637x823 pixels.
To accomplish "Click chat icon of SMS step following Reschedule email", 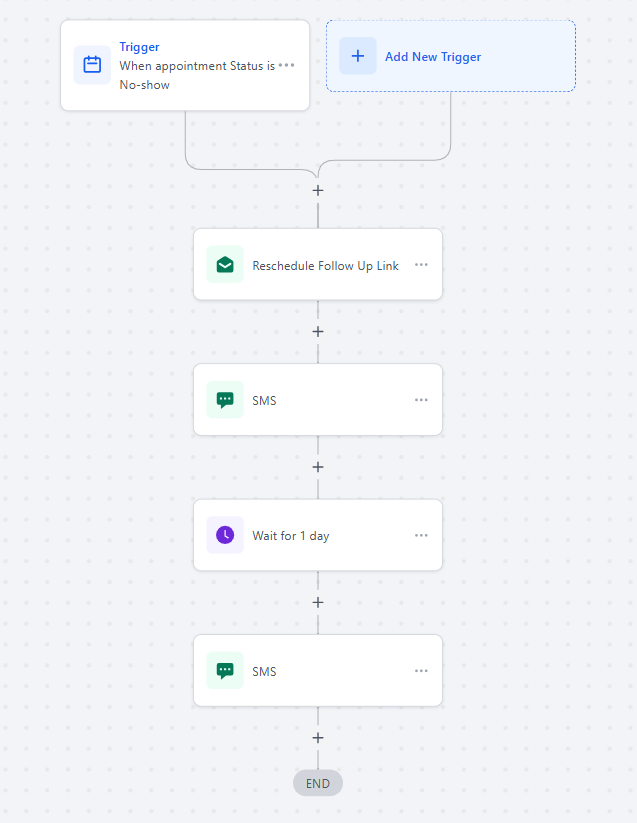I will click(x=225, y=400).
